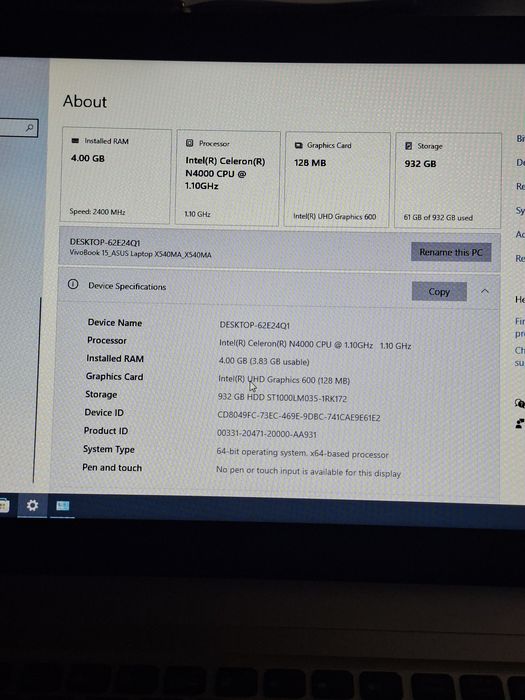Click DESKTOP-62E24Q1 in the banner

pyautogui.click(x=105, y=242)
